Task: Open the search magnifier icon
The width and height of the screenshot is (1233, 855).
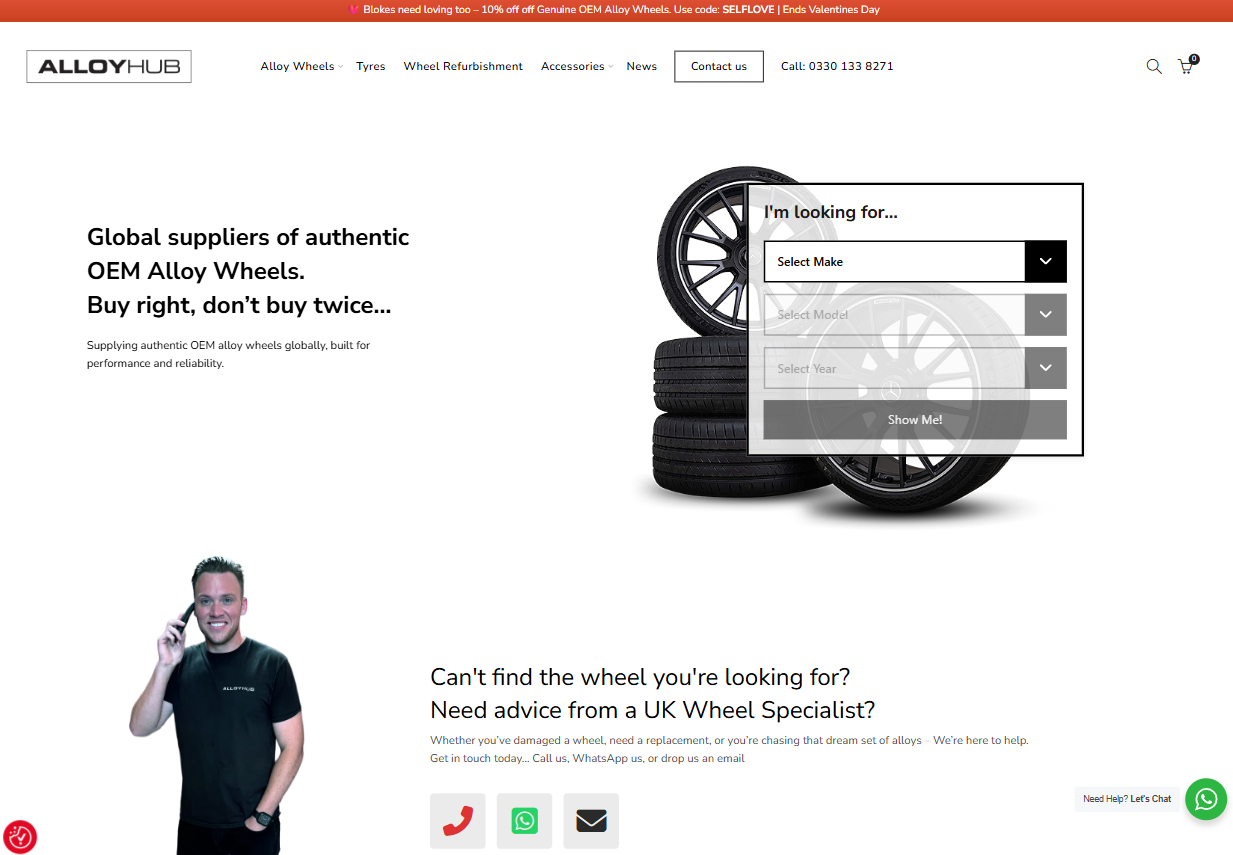Action: (1153, 67)
